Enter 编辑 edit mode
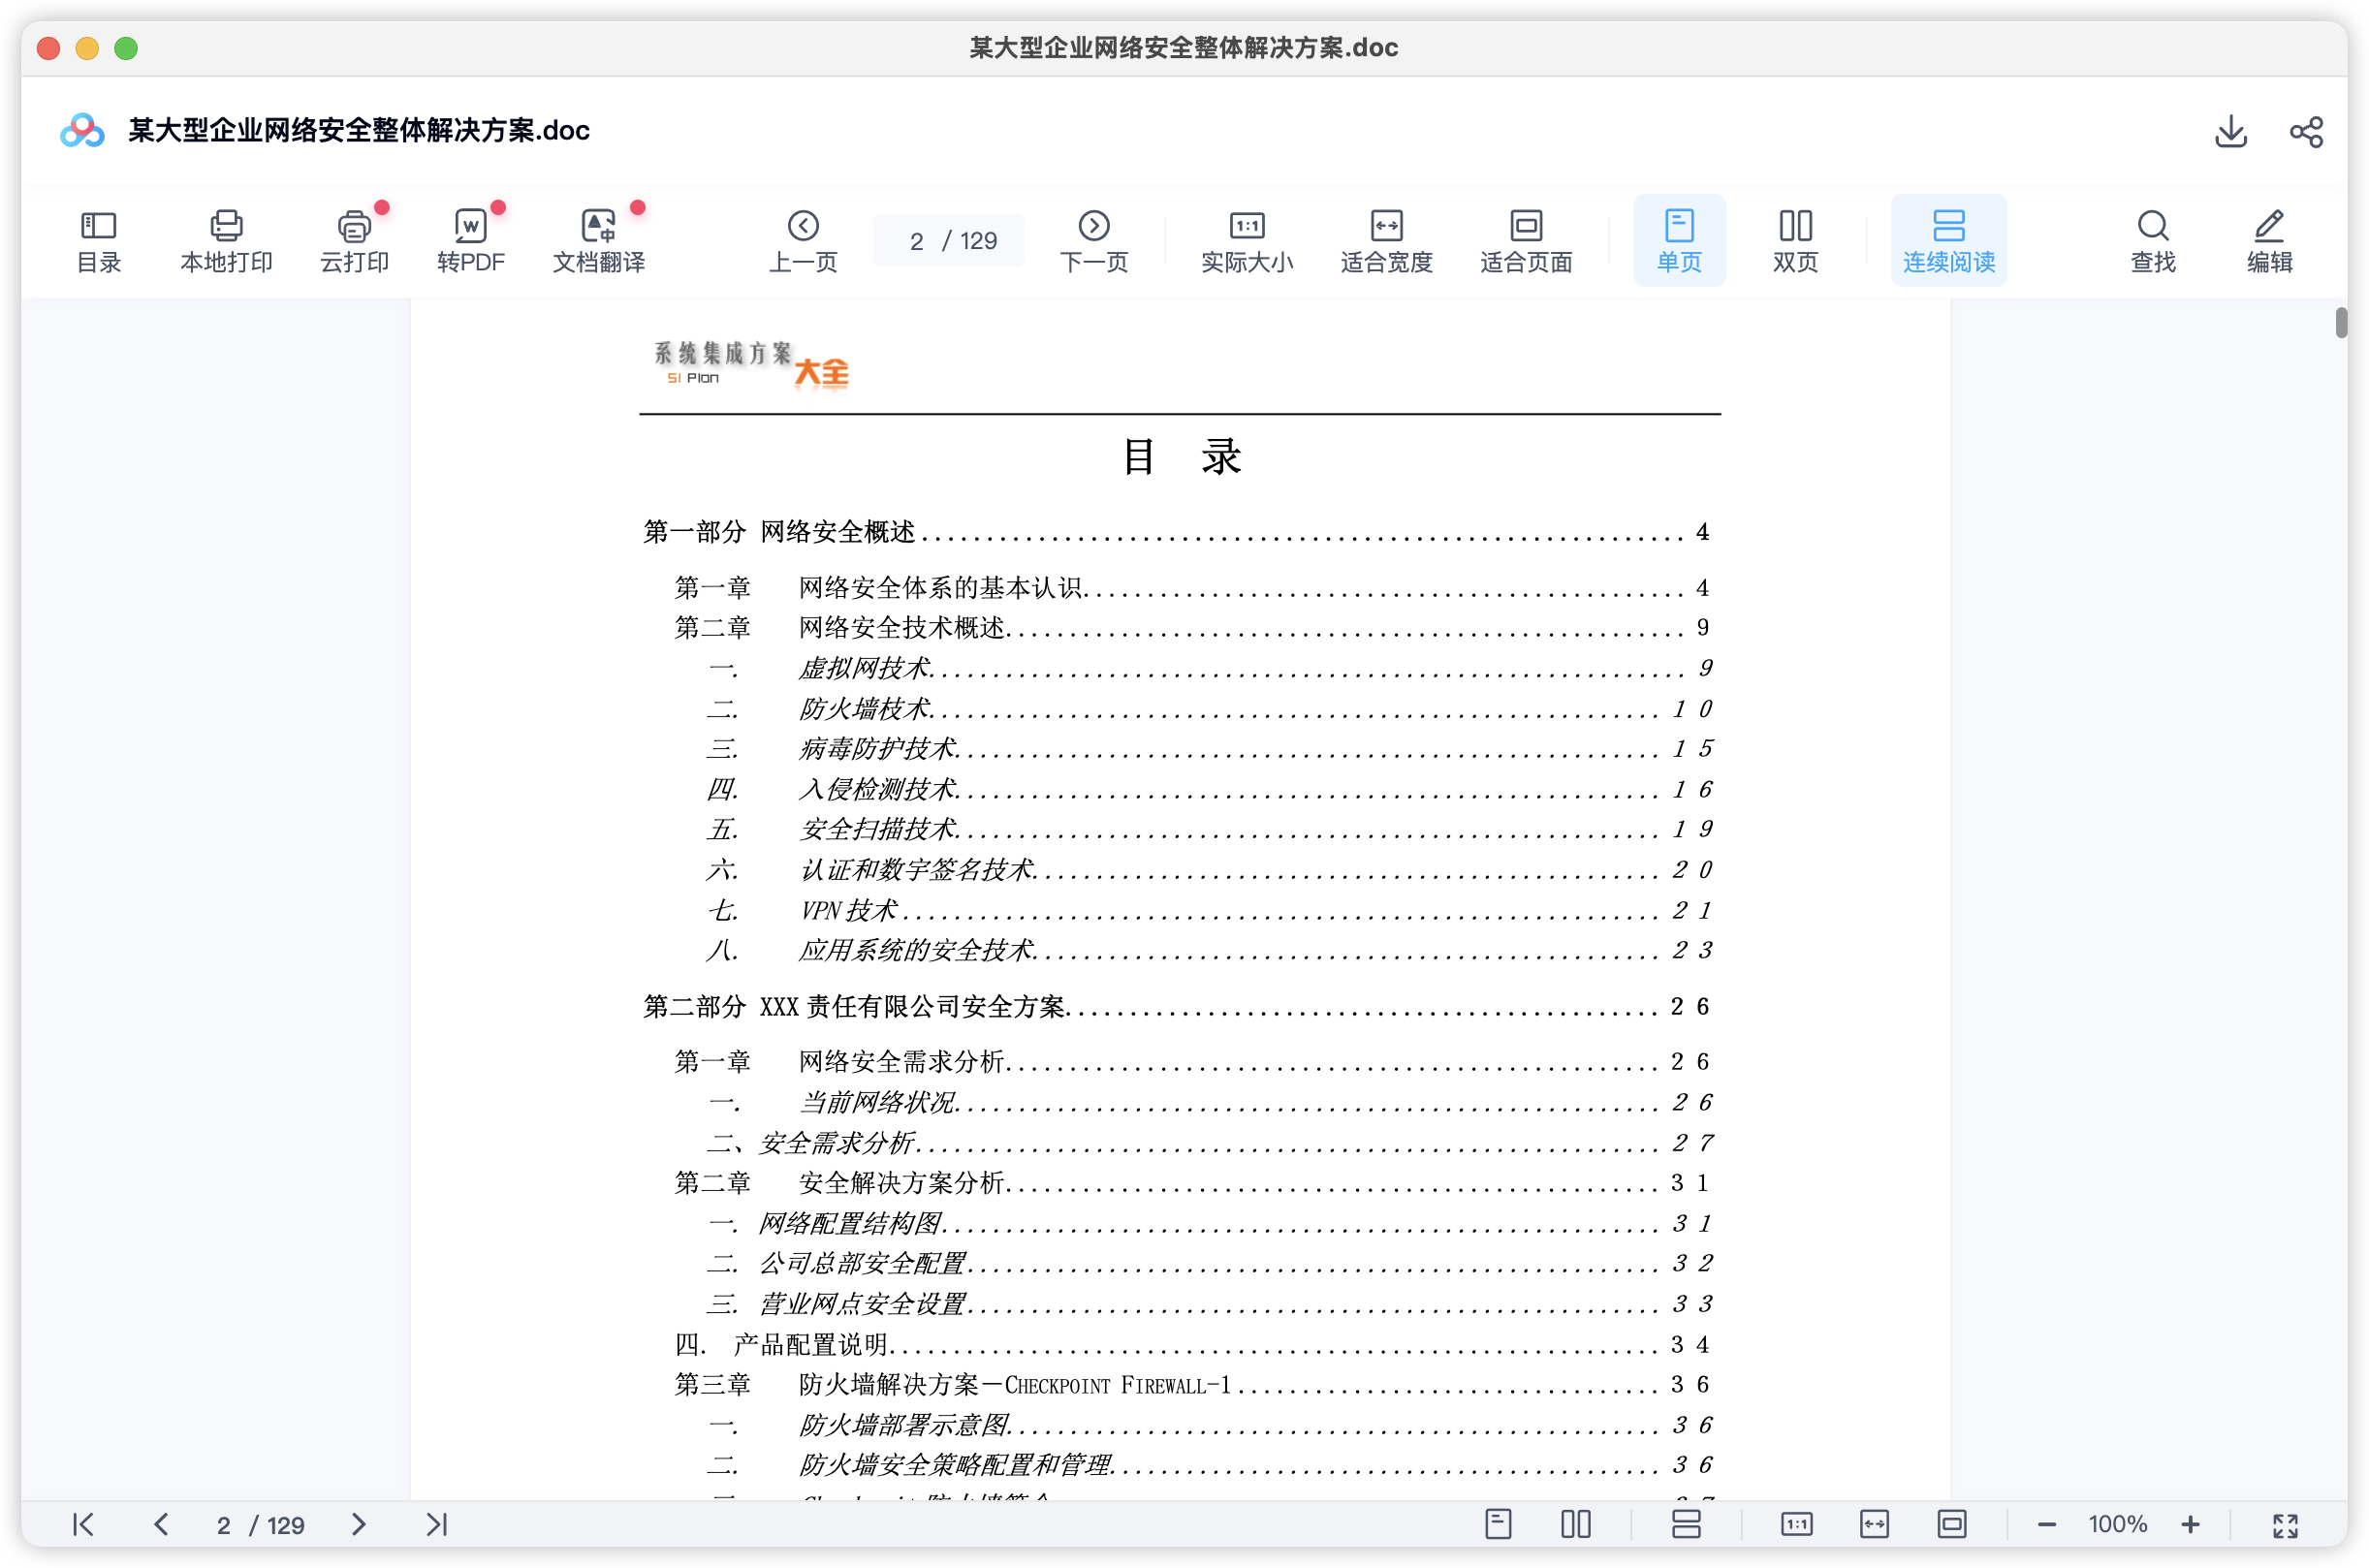 pos(2269,240)
